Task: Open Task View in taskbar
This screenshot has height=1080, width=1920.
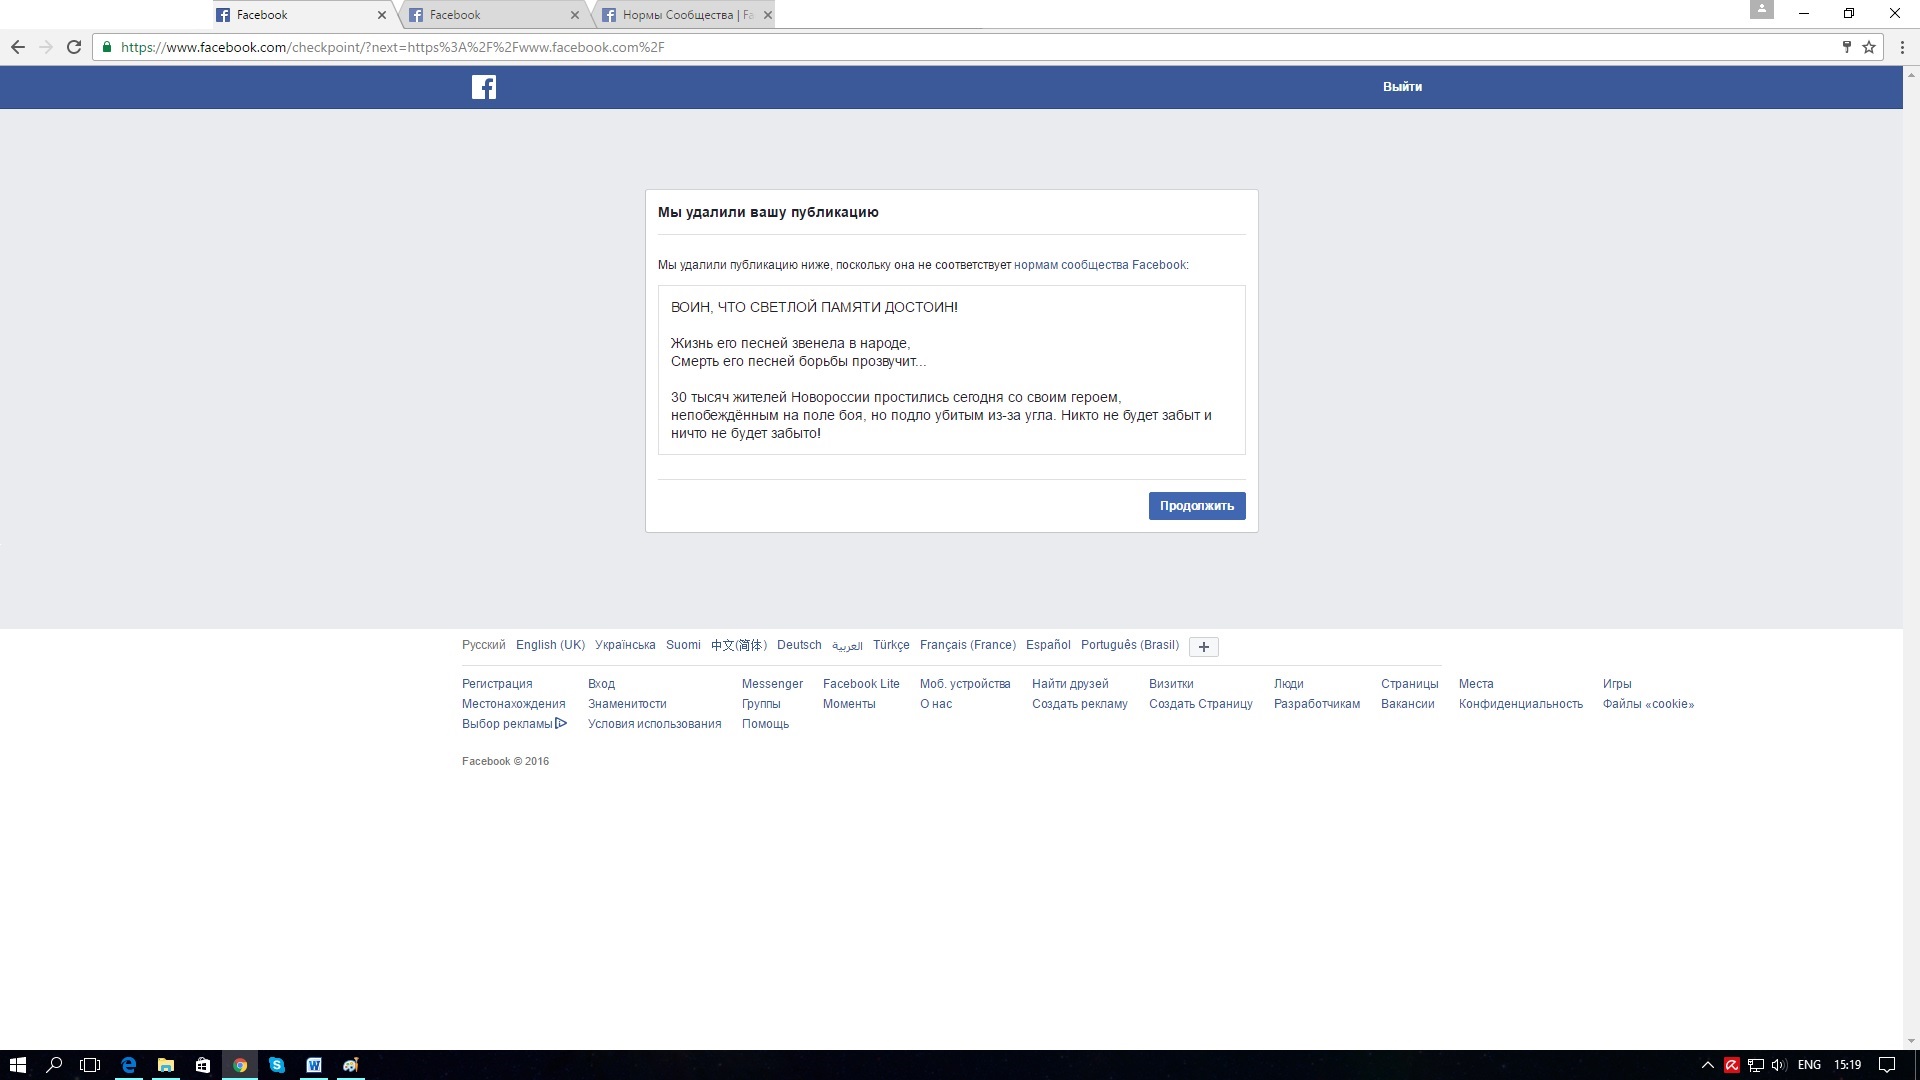Action: pos(90,1065)
